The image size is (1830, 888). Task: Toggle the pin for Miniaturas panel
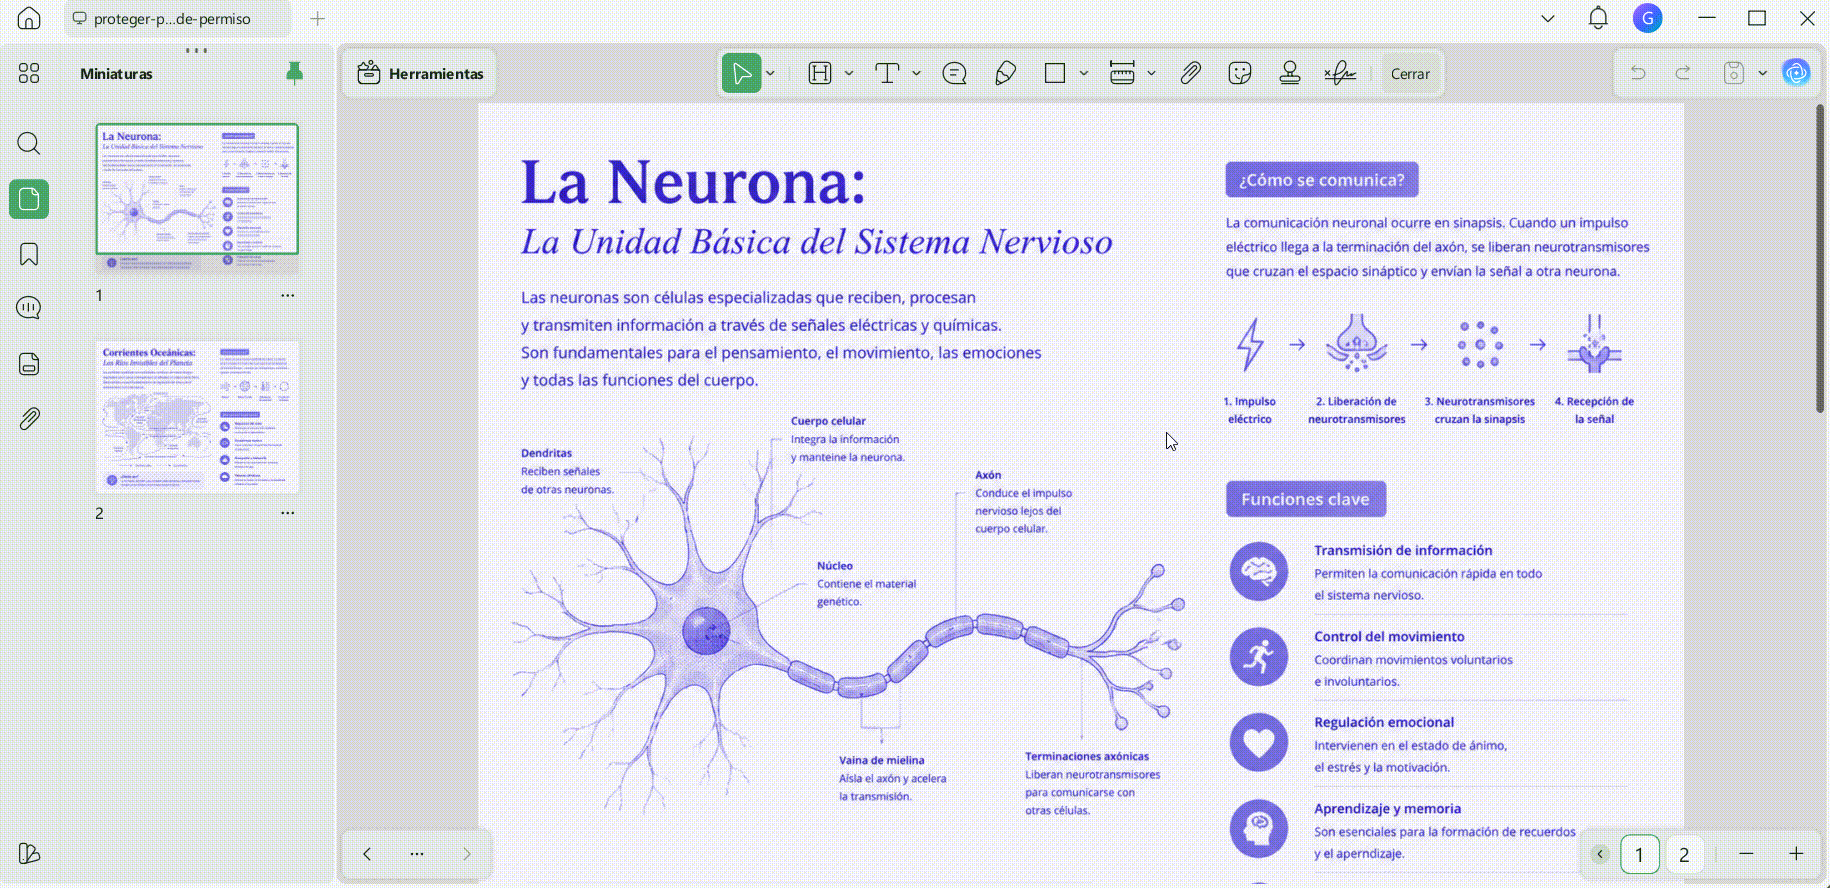coord(294,73)
